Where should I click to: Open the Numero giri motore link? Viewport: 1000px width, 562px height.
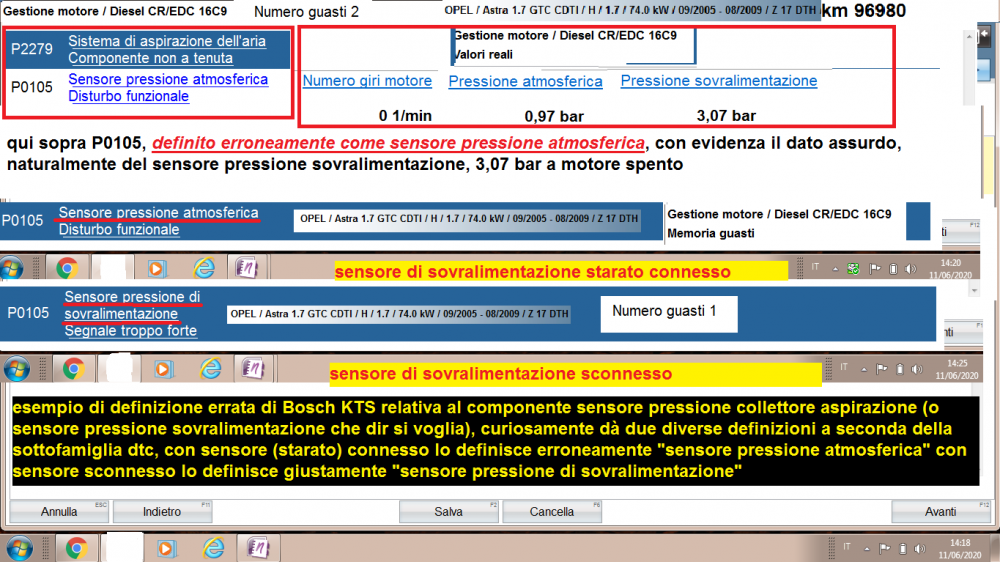[x=367, y=81]
